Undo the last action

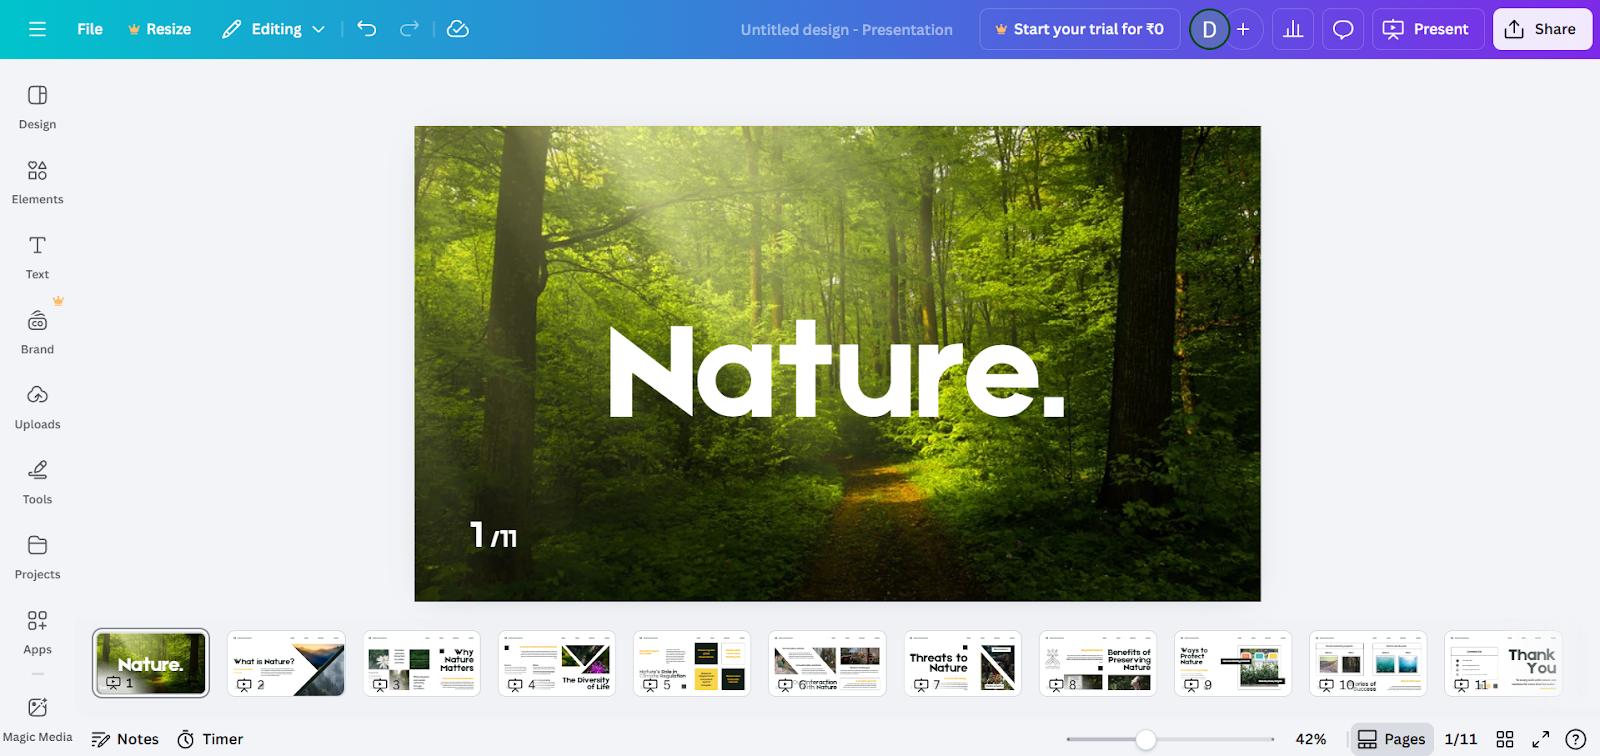(x=367, y=29)
